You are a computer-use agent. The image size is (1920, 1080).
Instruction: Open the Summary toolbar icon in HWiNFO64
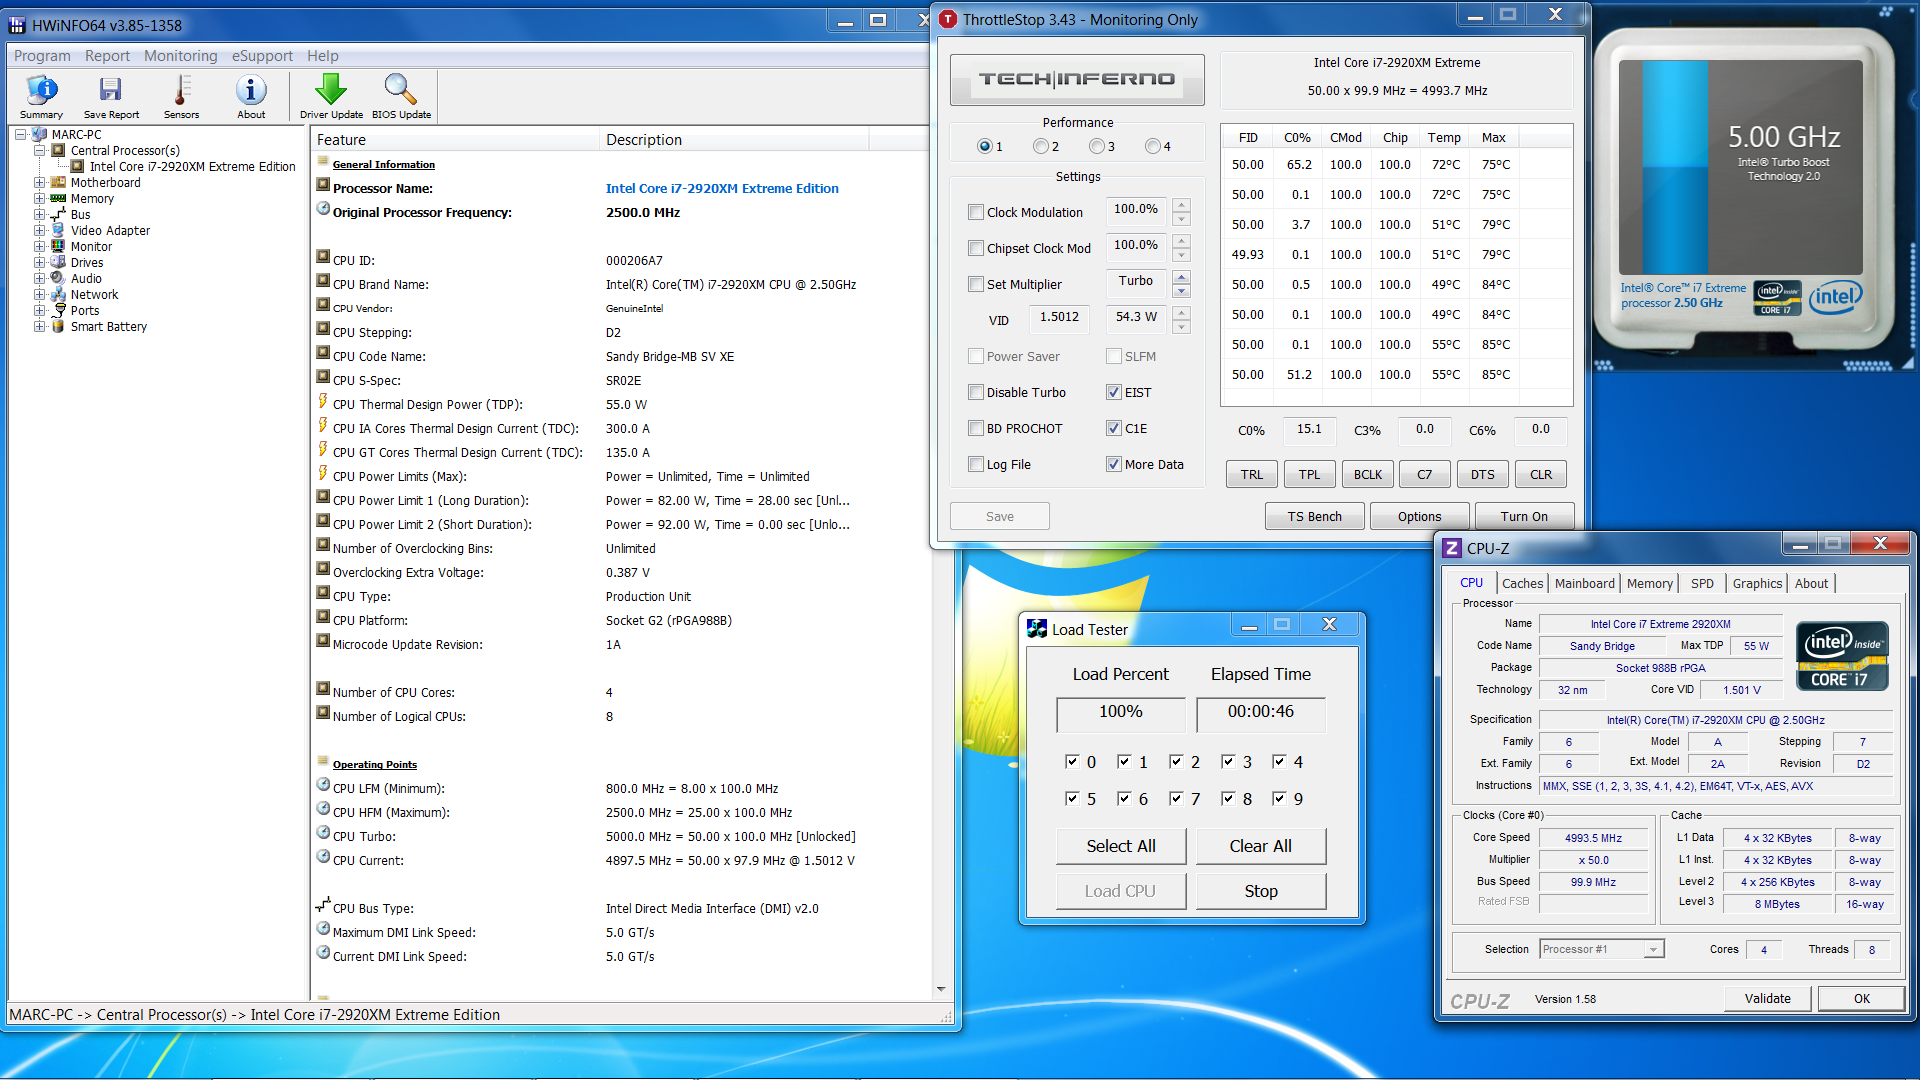(x=41, y=96)
